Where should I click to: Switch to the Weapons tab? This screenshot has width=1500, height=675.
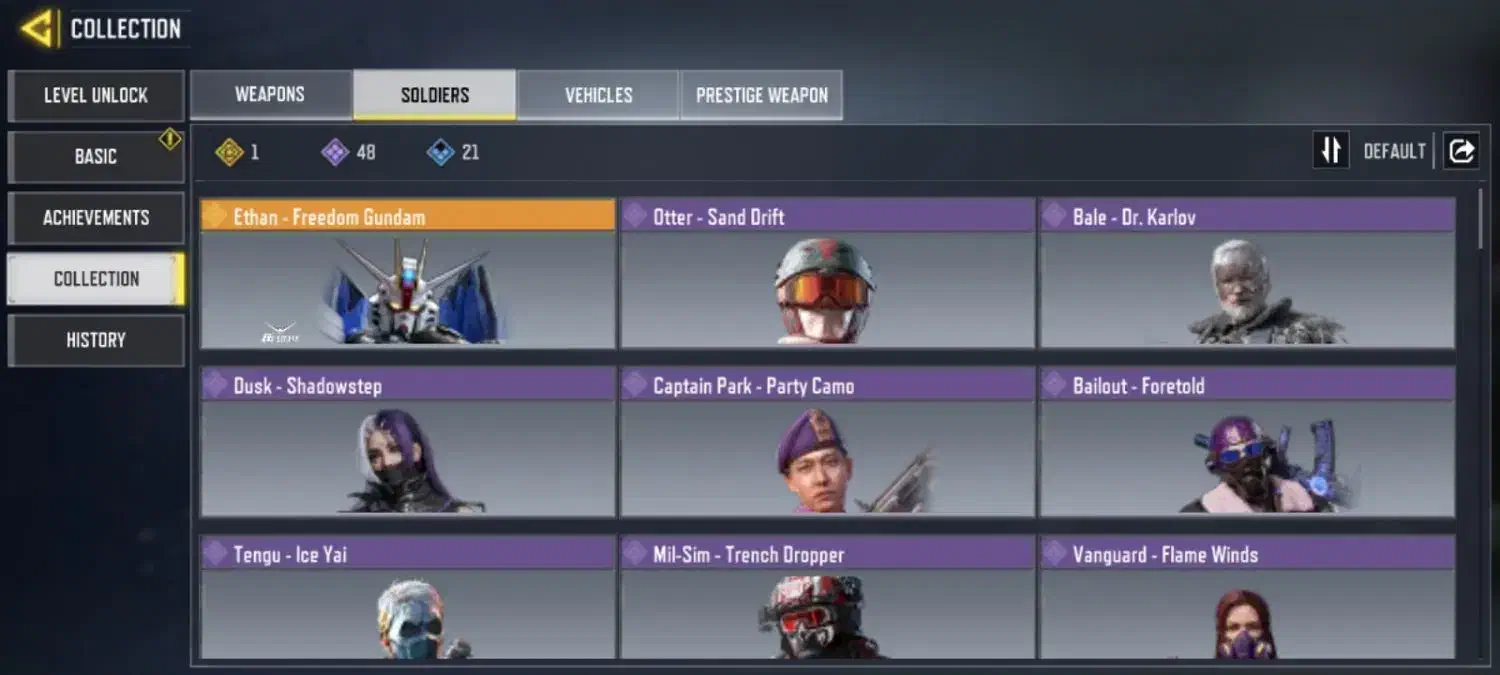tap(270, 95)
